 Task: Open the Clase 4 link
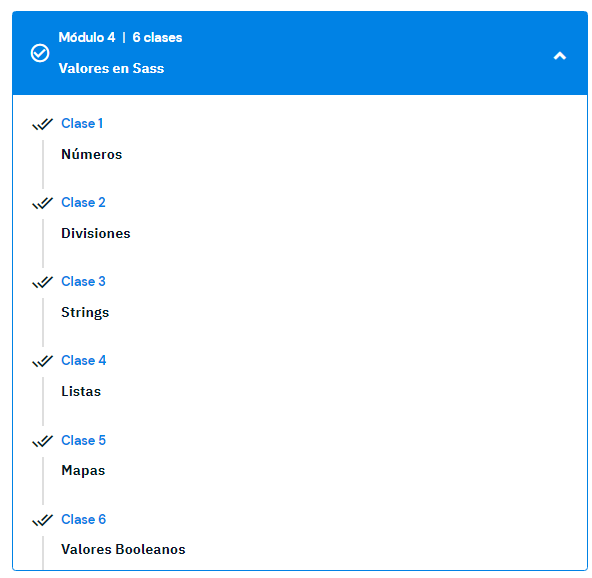click(83, 360)
